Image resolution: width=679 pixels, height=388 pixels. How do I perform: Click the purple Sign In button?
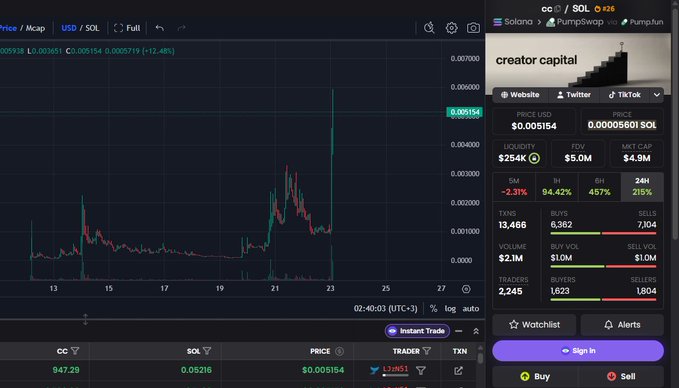pyautogui.click(x=578, y=351)
